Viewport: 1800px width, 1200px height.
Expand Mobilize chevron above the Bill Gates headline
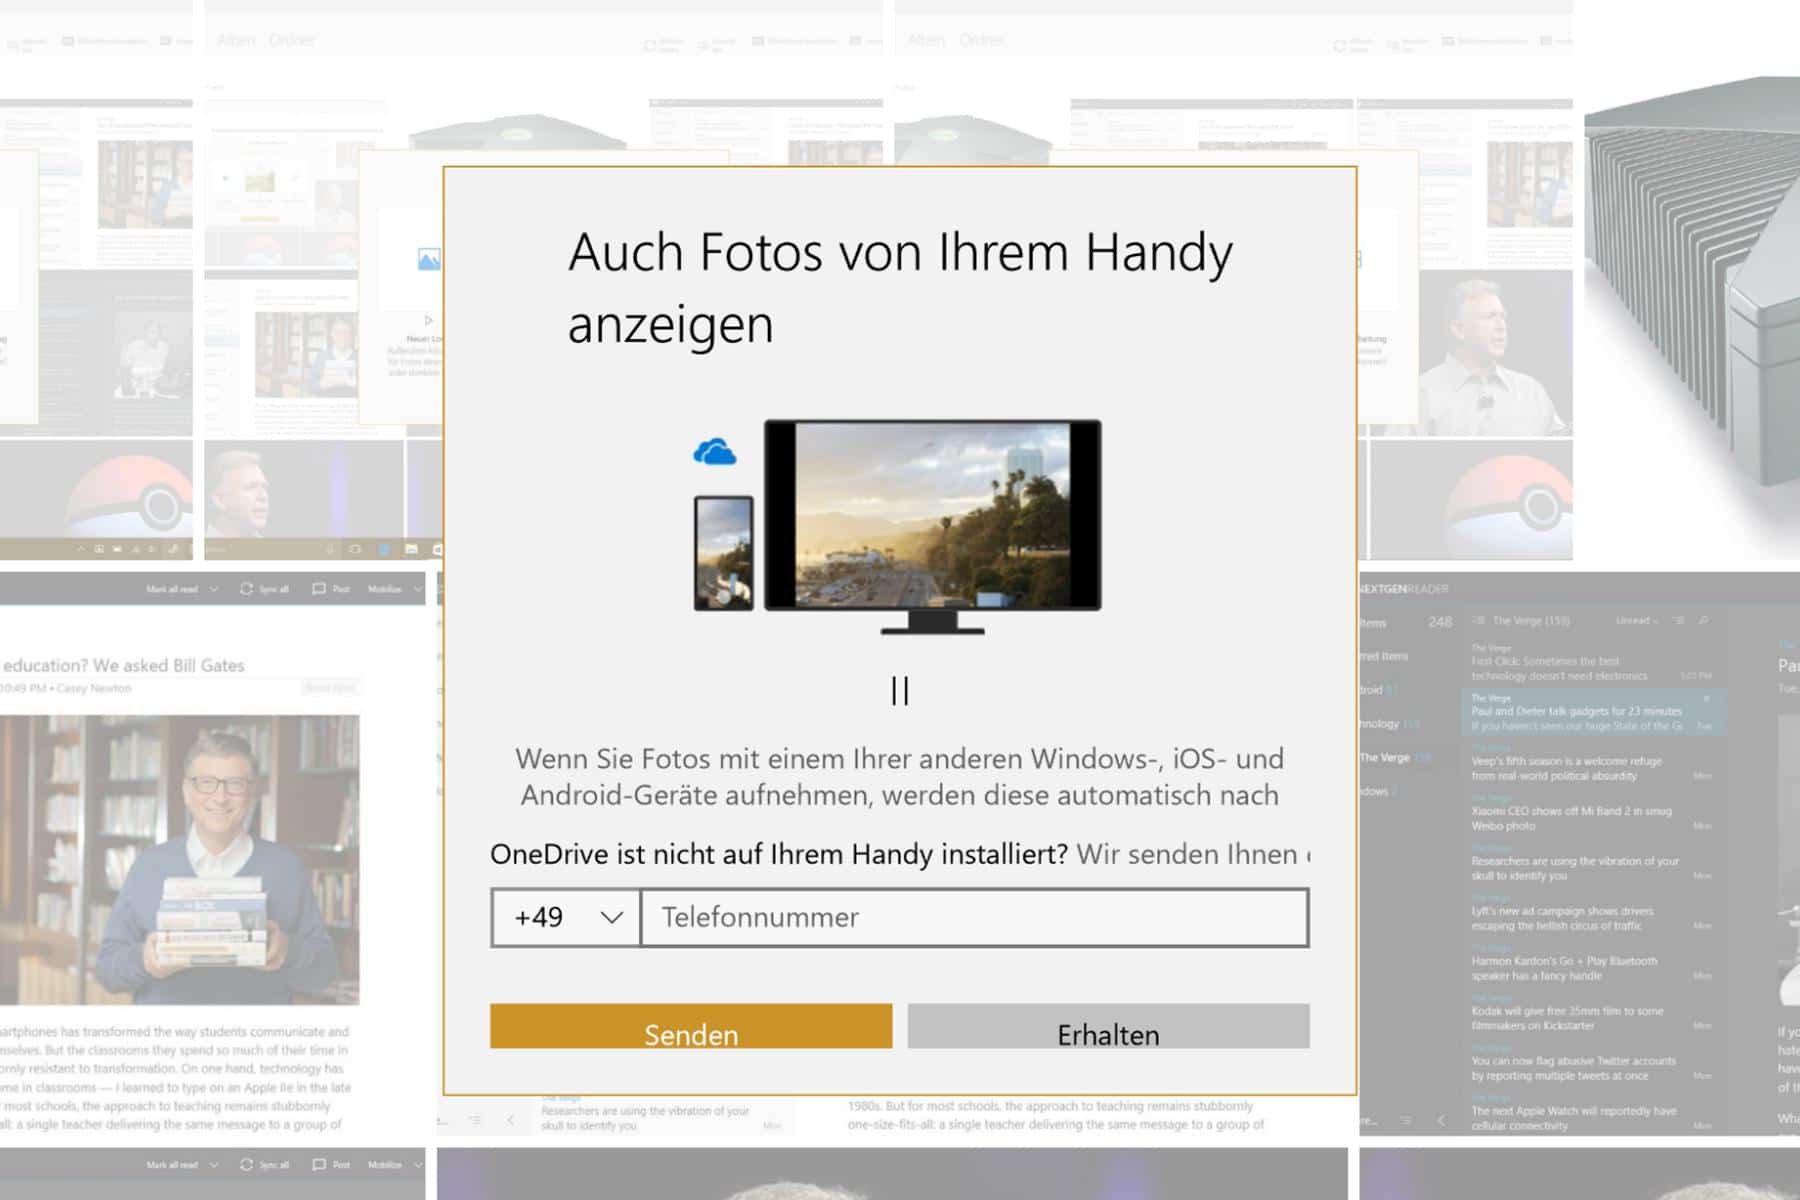(417, 589)
